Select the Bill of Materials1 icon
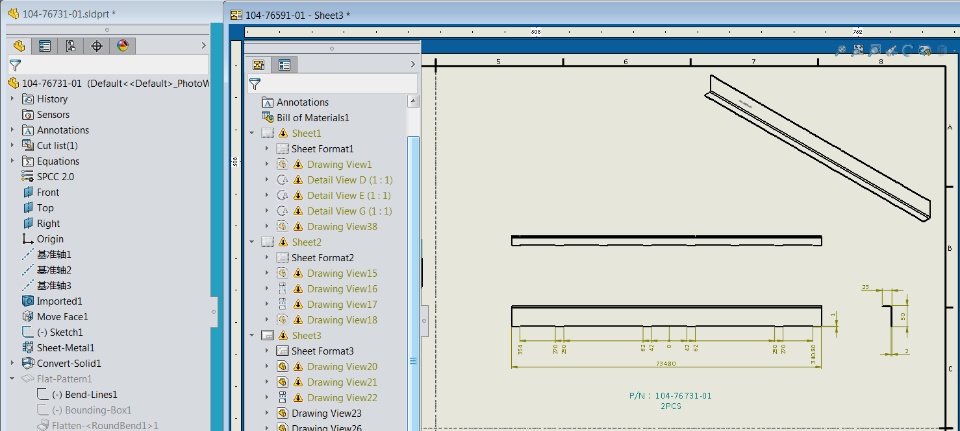Screen dimensions: 960x431 [x=267, y=118]
